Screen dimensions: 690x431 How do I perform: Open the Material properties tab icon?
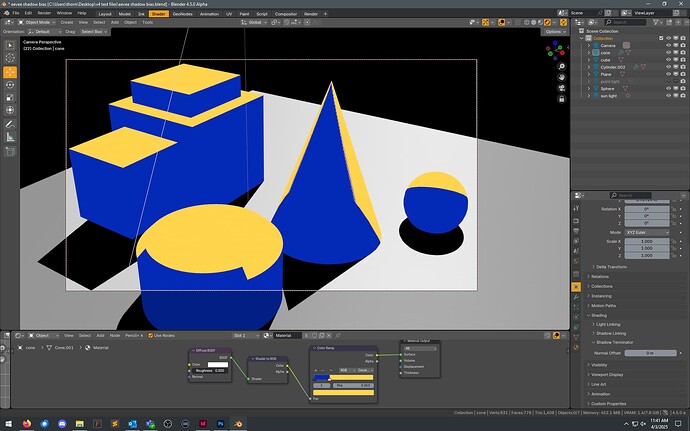[576, 347]
